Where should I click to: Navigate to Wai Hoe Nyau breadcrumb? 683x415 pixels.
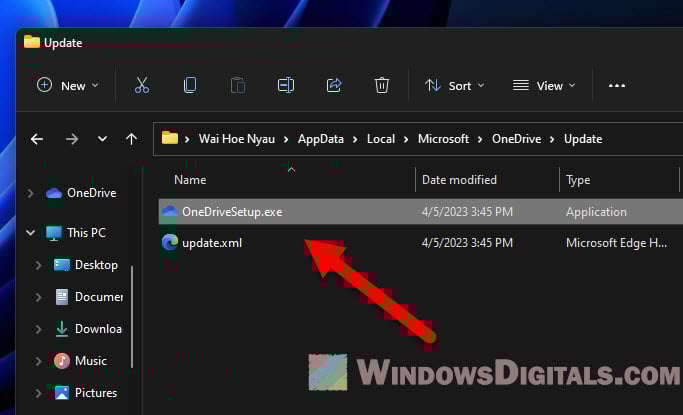(237, 139)
